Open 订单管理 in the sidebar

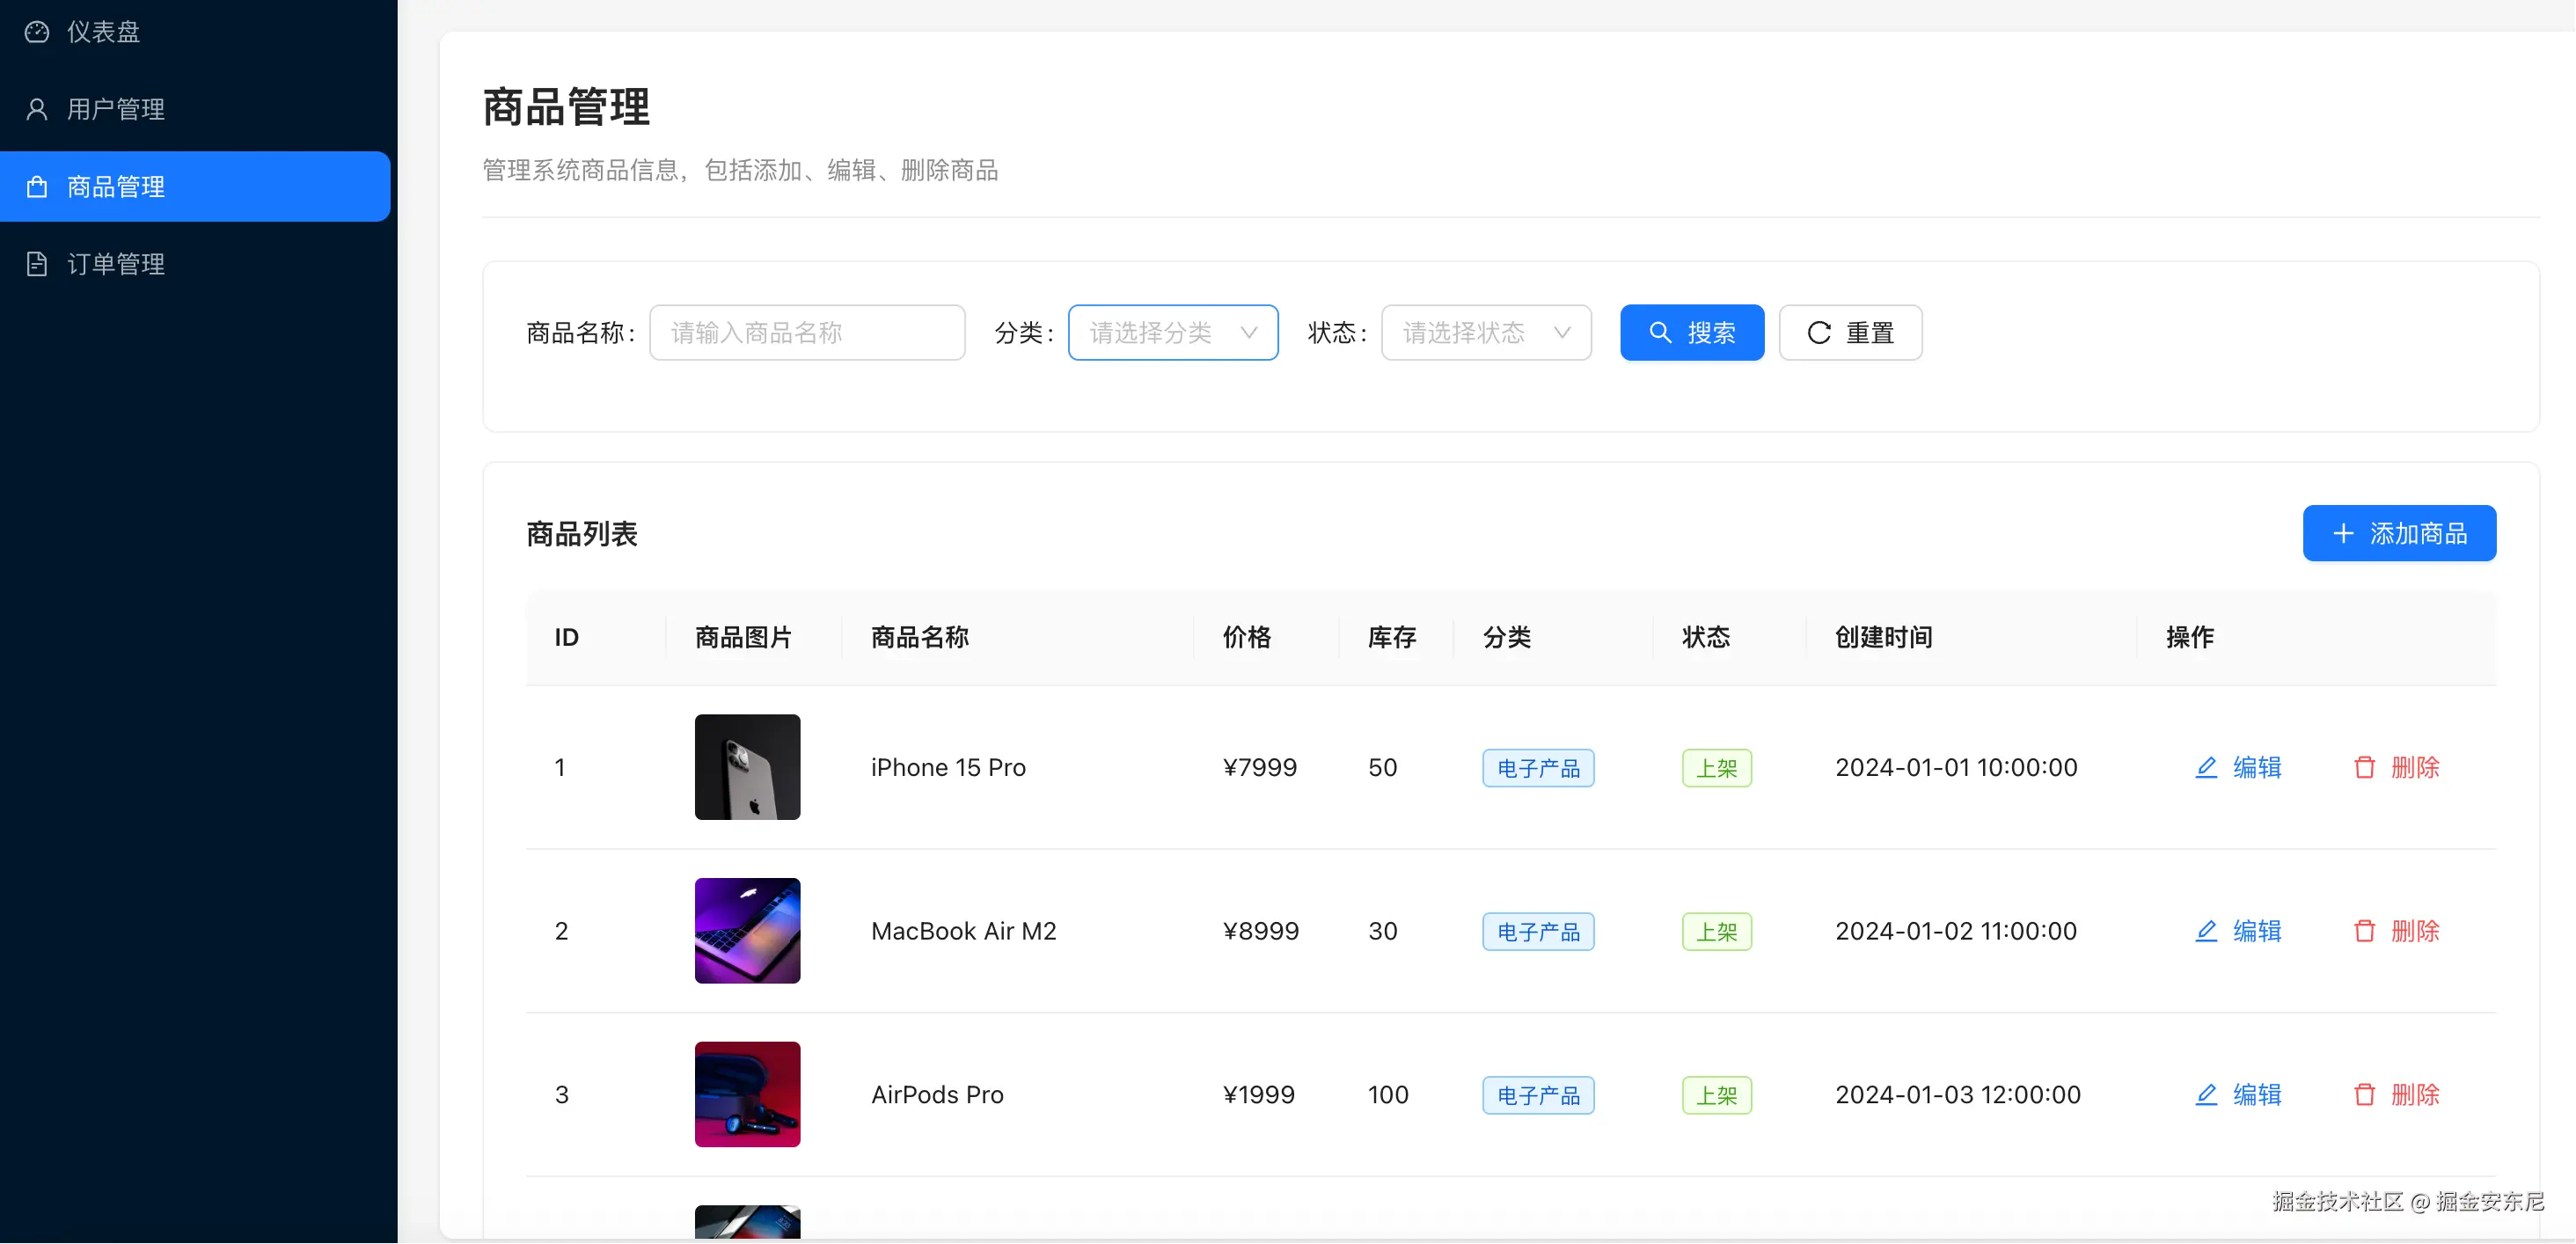coord(116,264)
